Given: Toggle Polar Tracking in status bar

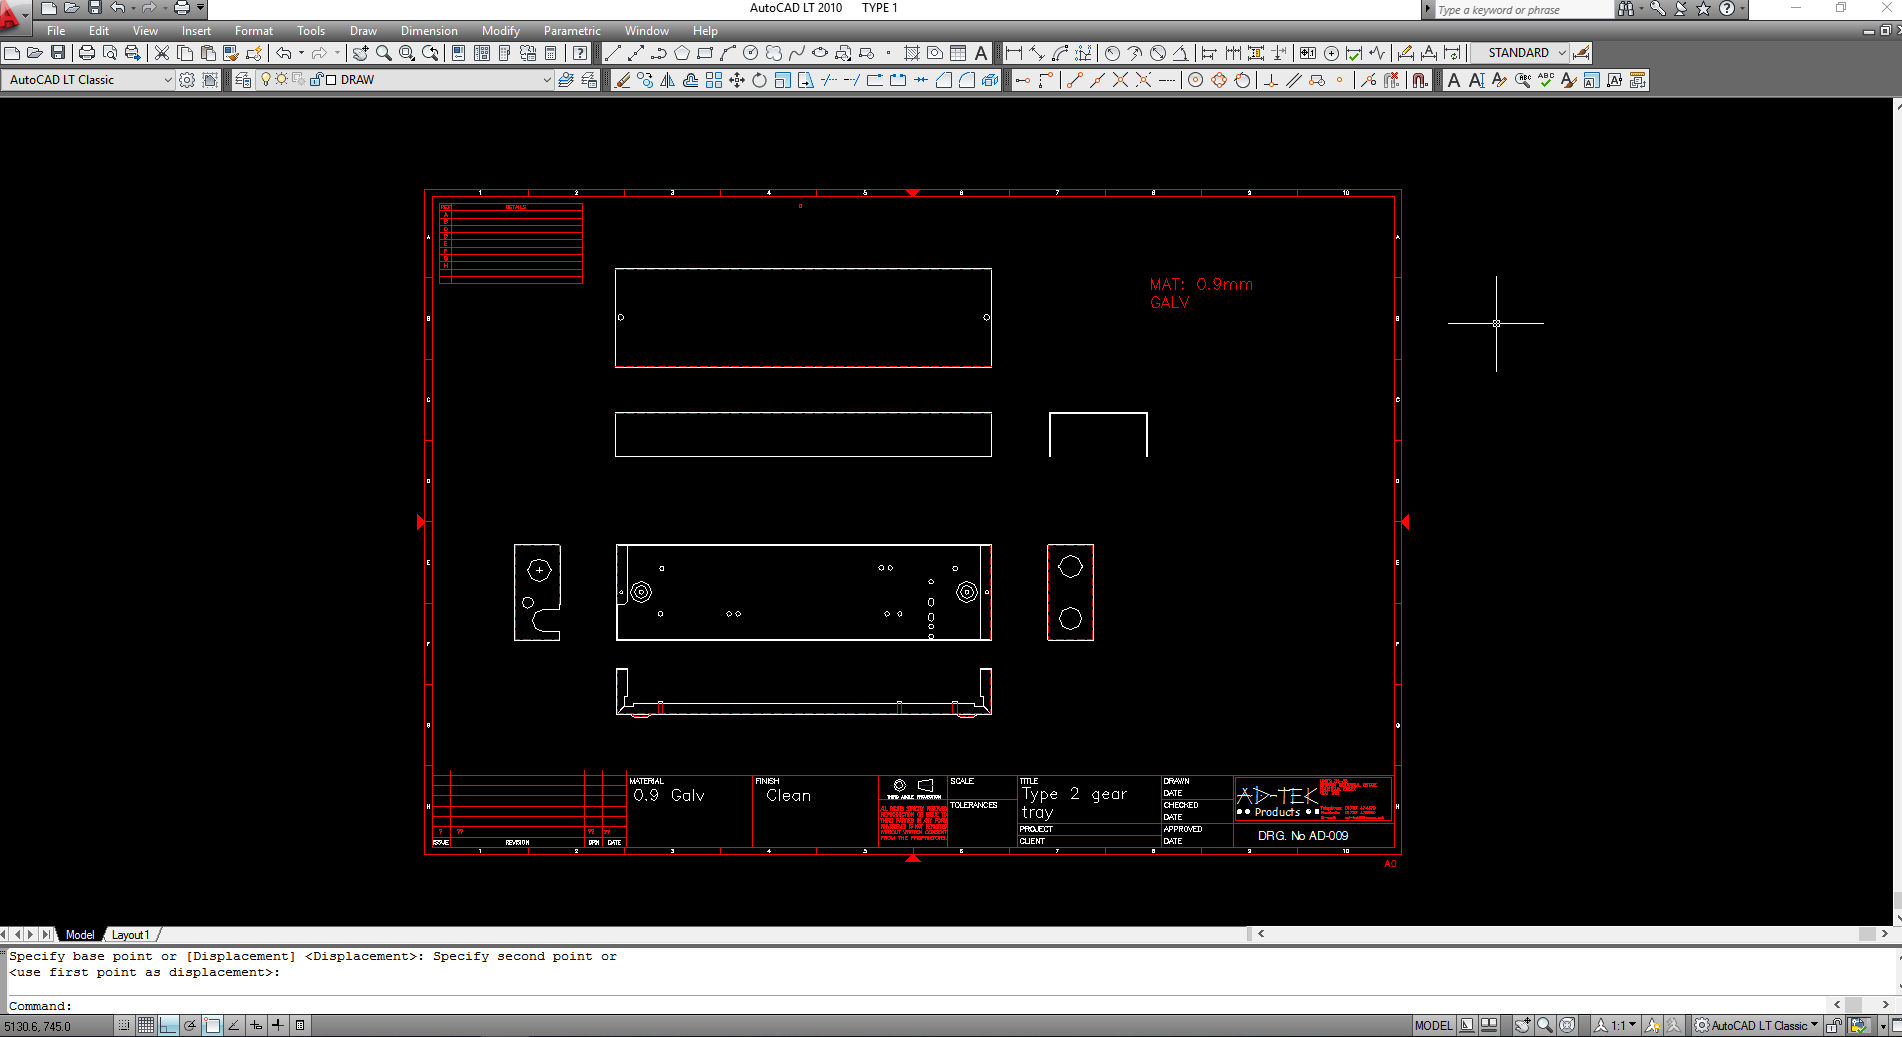Looking at the screenshot, I should pos(190,1025).
